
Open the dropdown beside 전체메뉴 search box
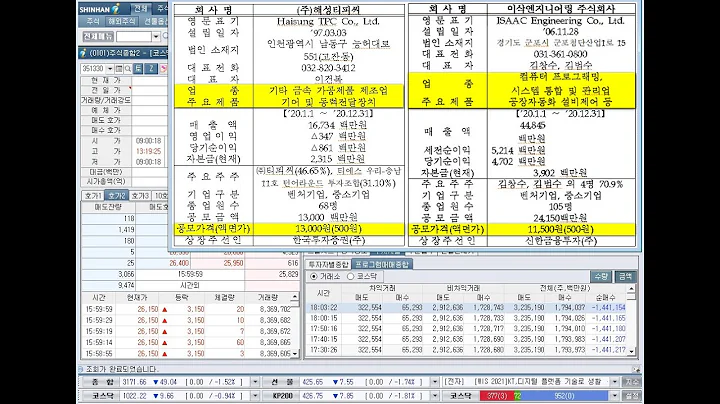click(156, 36)
